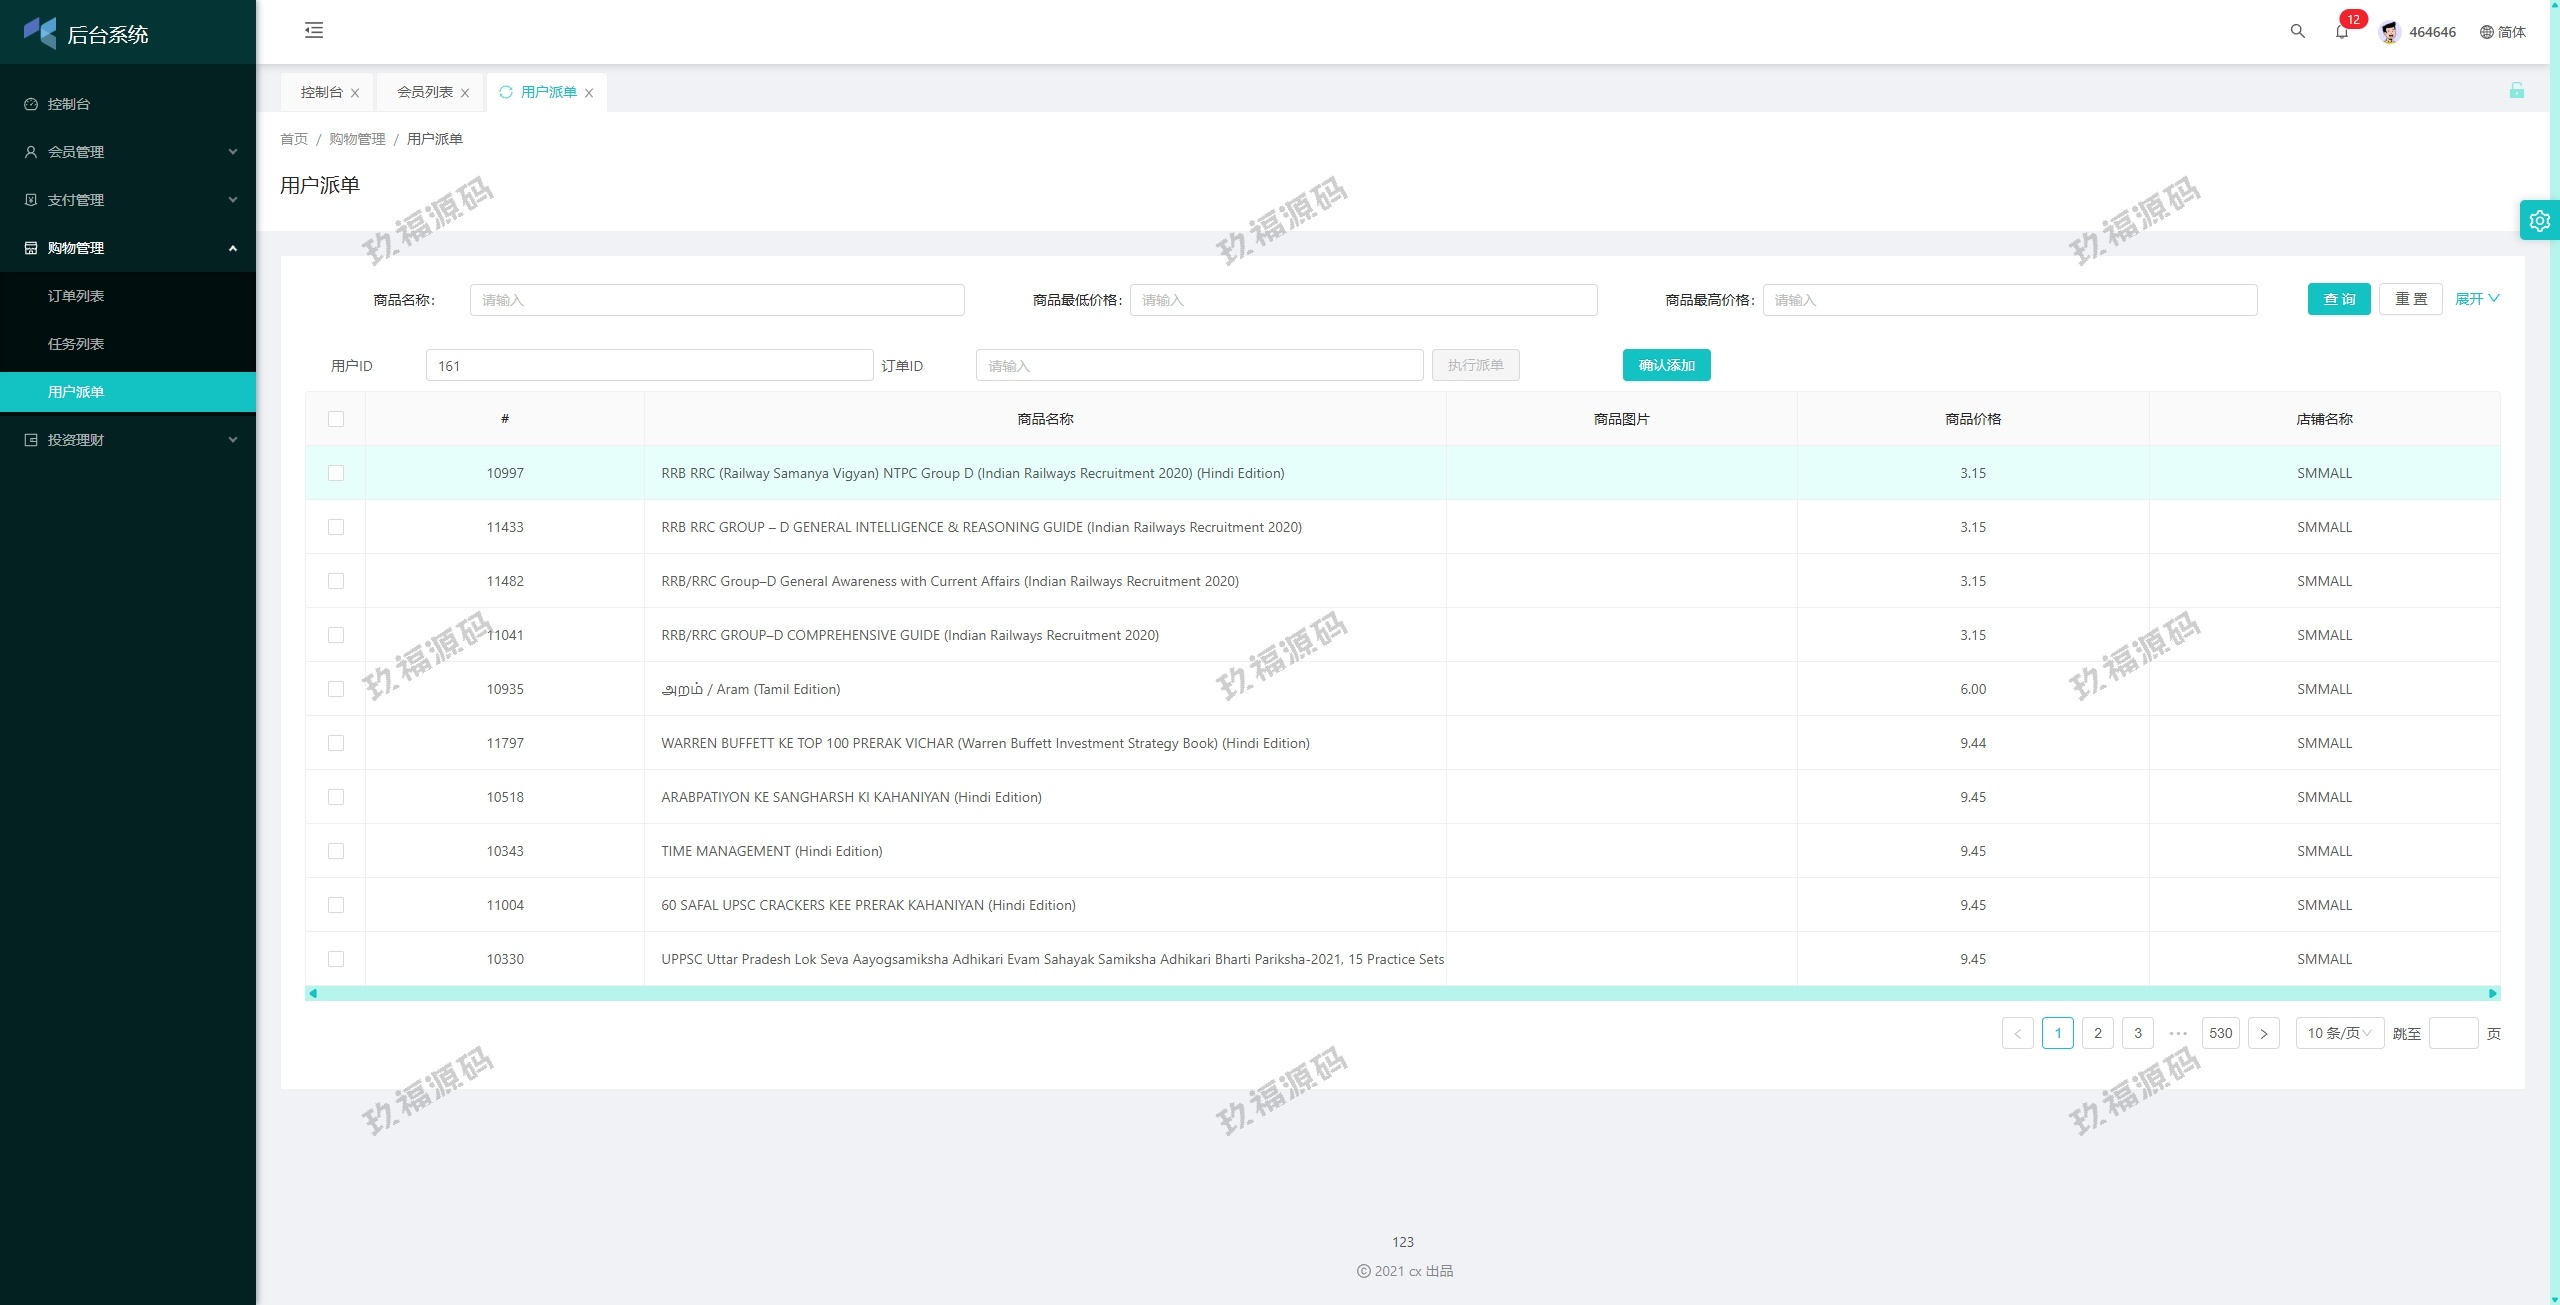This screenshot has height=1305, width=2560.
Task: Click the settings gear on right edge
Action: click(2539, 220)
